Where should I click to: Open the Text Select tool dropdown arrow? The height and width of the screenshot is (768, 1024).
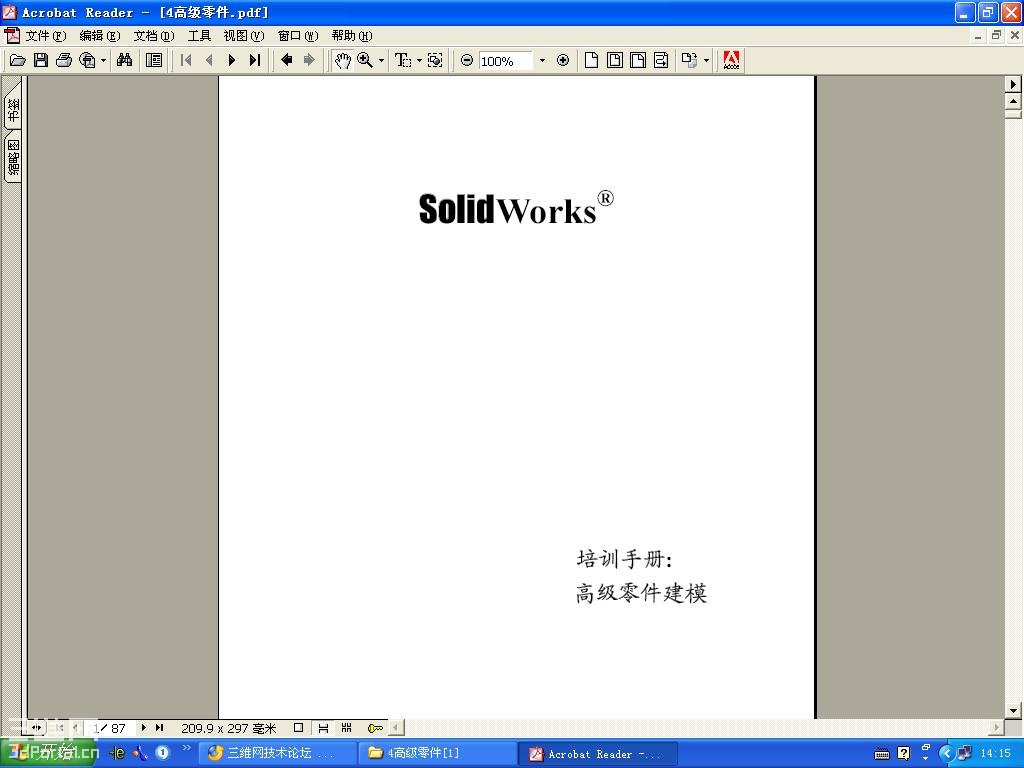pos(419,61)
